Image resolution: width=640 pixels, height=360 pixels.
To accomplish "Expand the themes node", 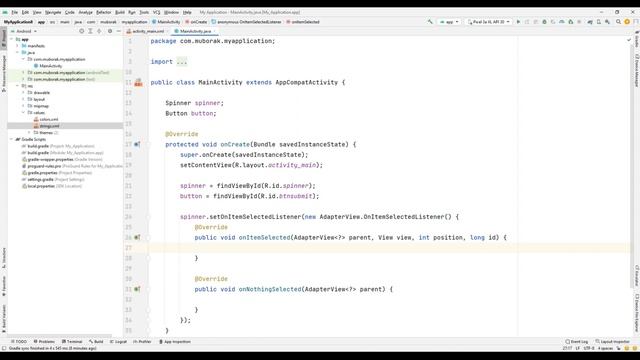I will 29,132.
